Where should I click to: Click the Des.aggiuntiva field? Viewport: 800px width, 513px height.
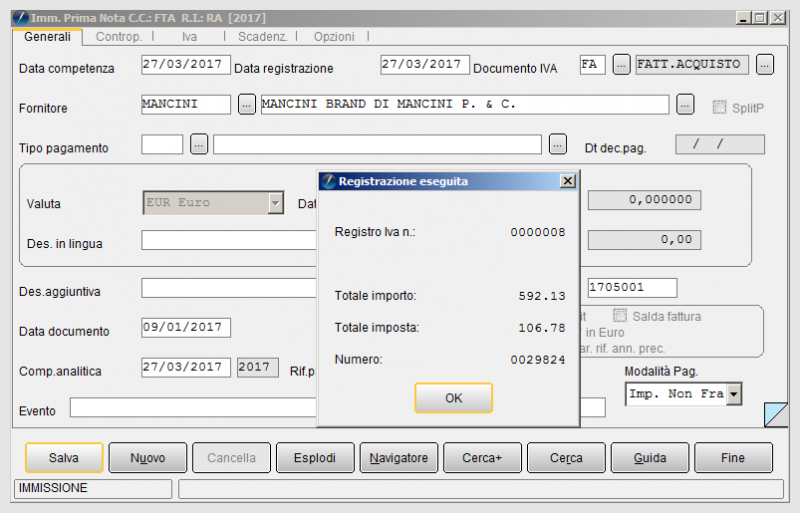229,288
